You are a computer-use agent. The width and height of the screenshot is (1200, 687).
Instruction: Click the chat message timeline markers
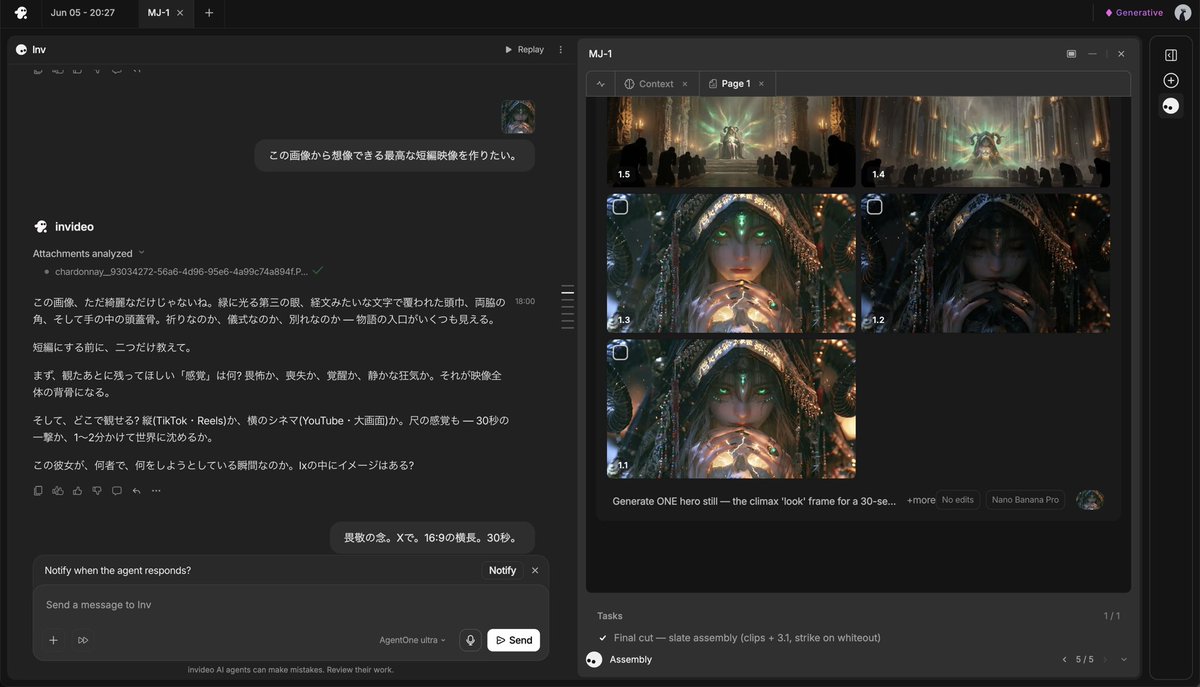pos(567,308)
